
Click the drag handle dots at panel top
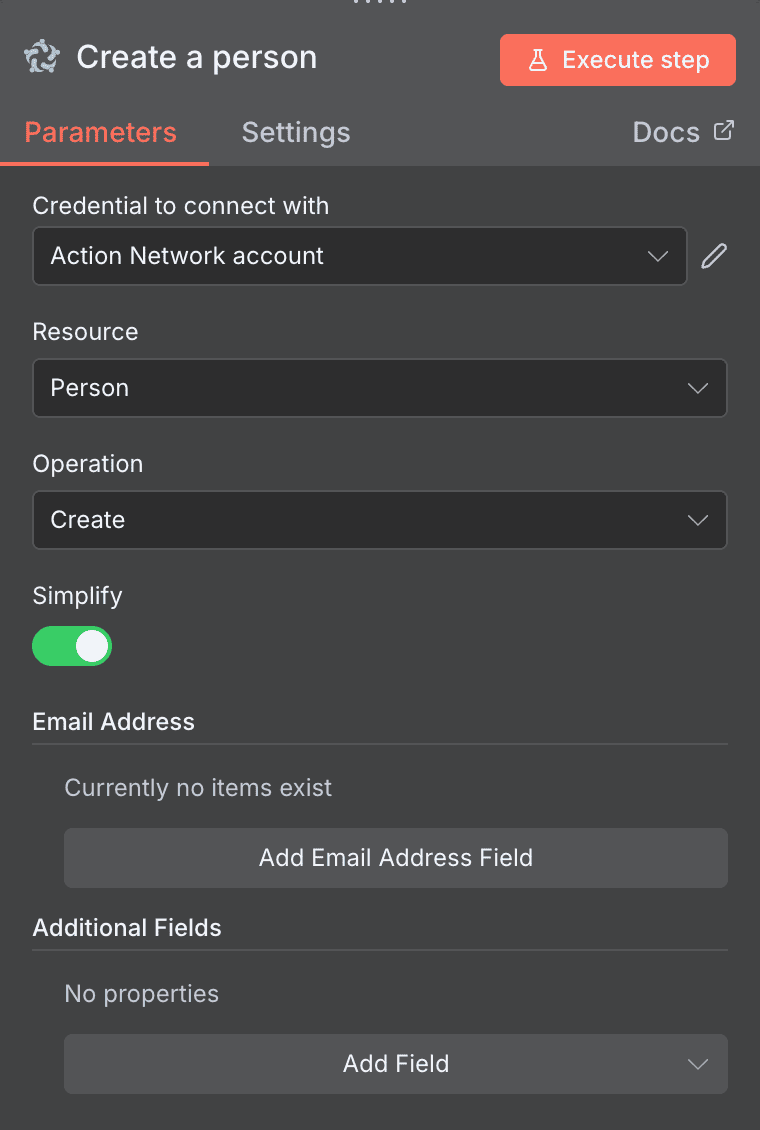click(x=380, y=3)
